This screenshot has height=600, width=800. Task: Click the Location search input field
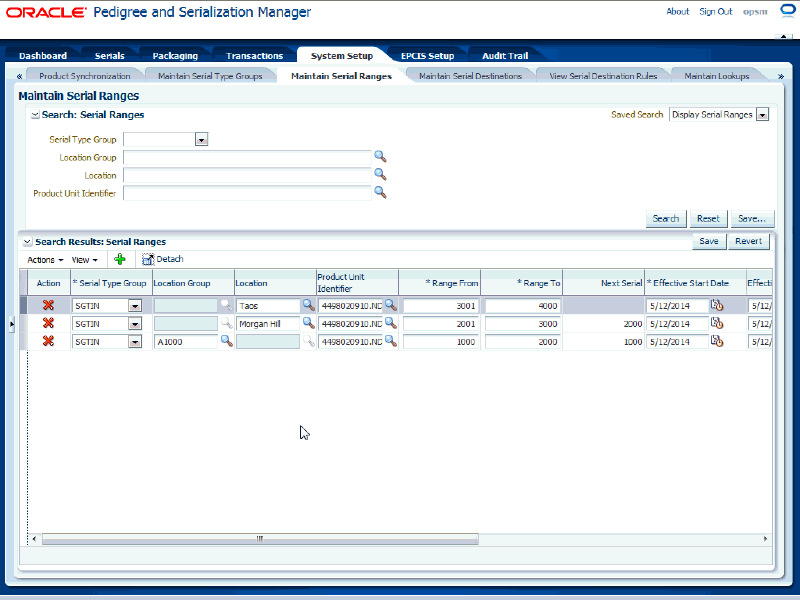[x=247, y=176]
